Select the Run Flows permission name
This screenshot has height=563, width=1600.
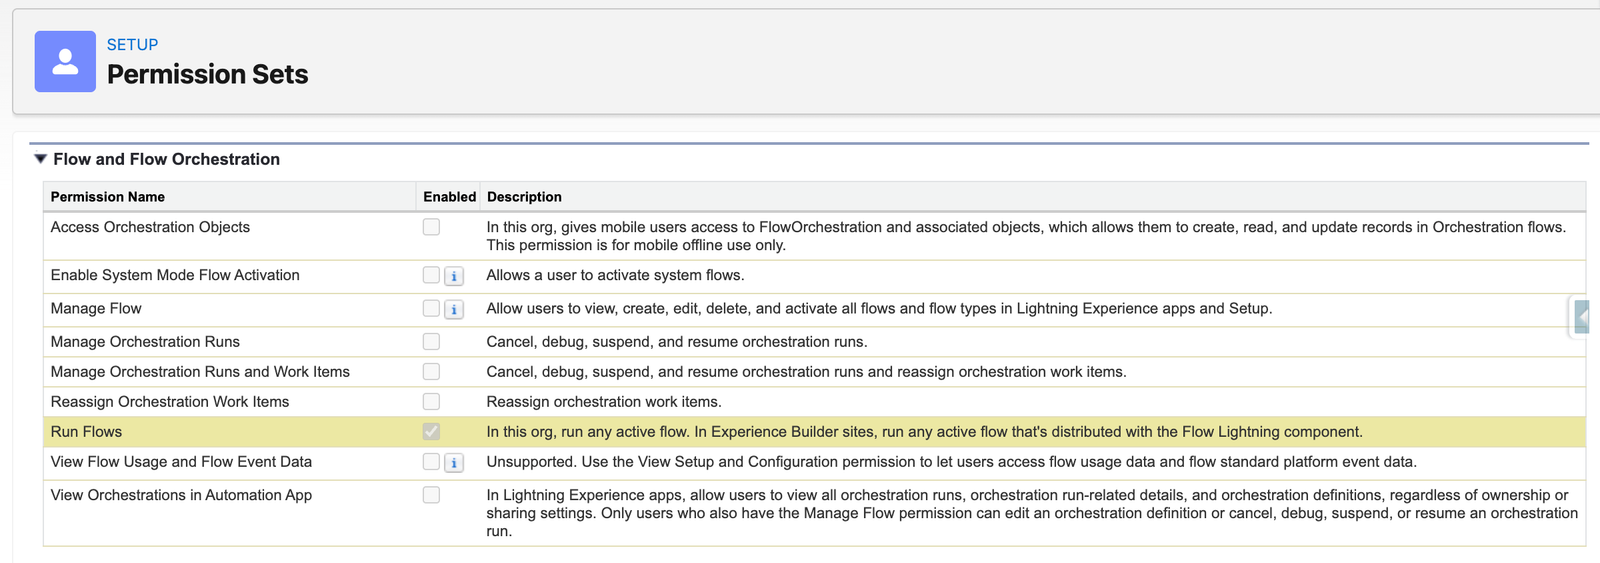point(86,432)
